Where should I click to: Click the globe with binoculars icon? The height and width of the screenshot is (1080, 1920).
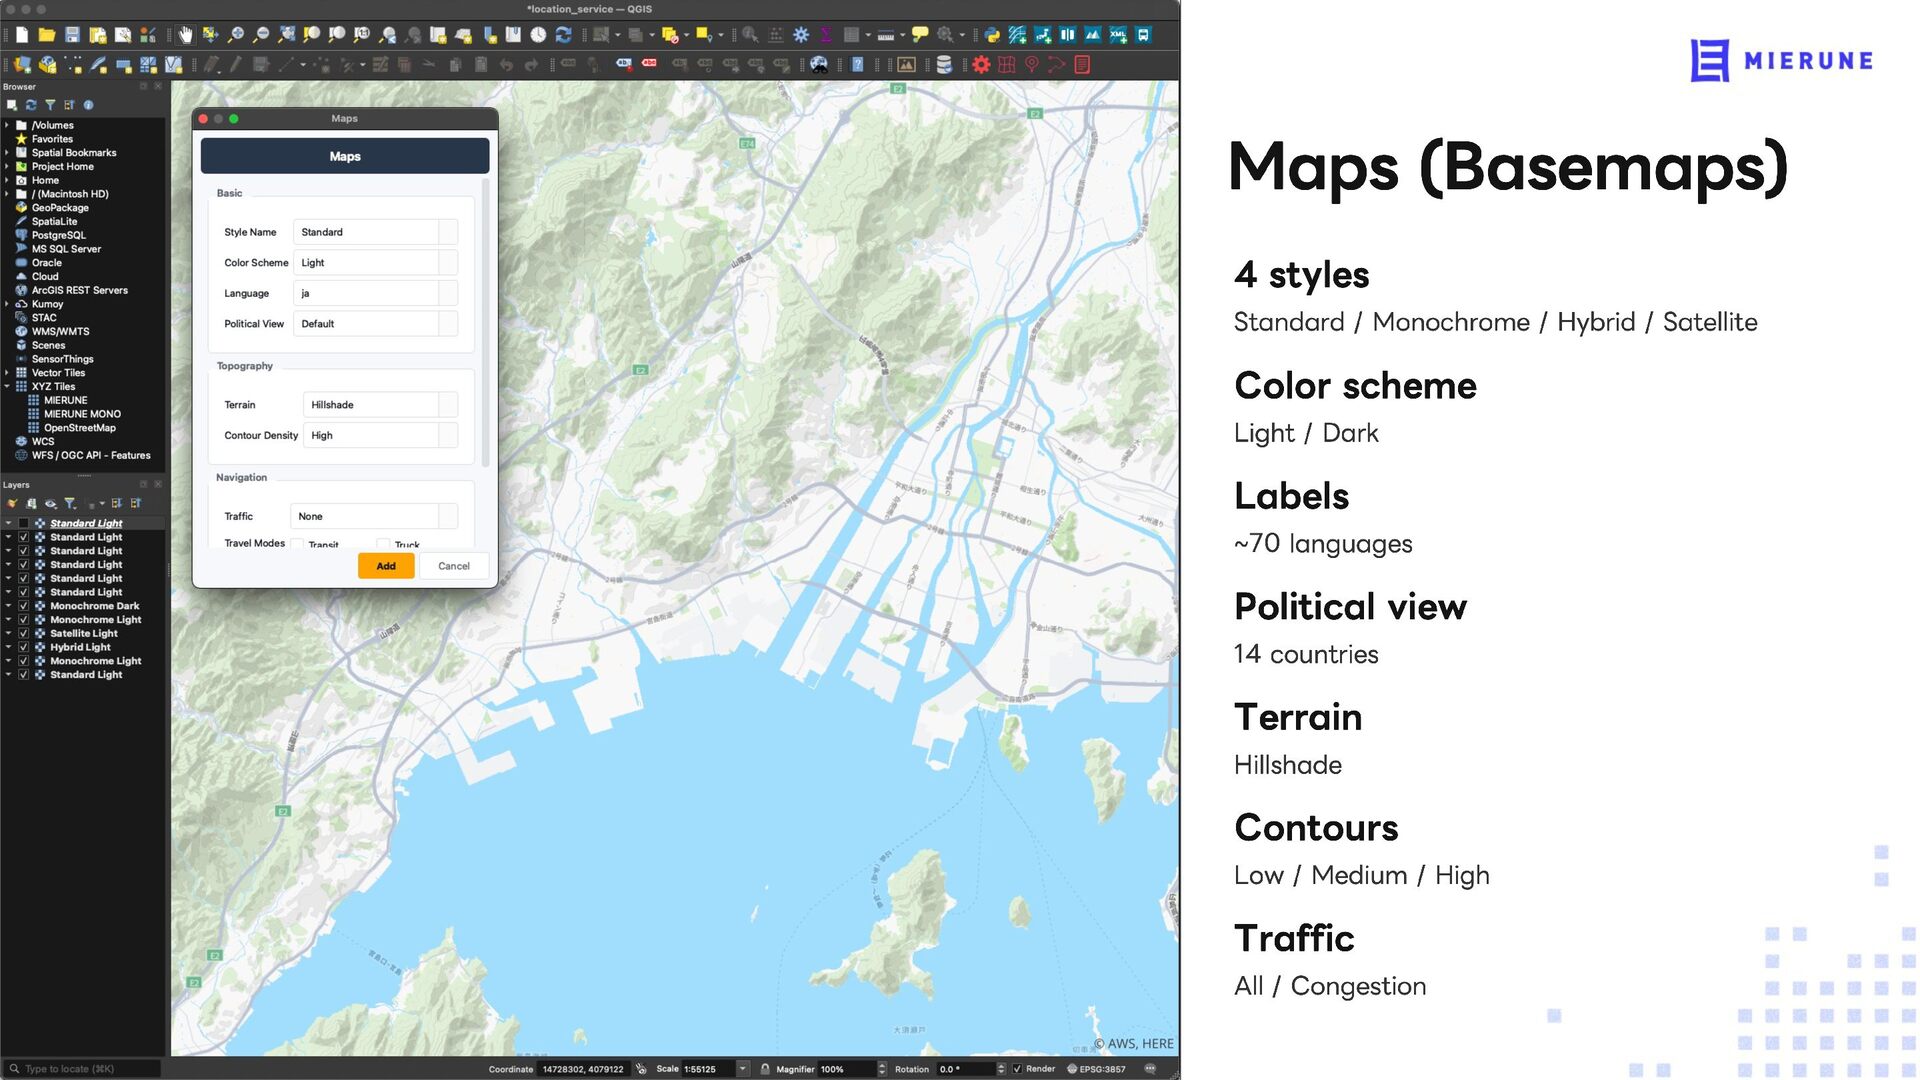click(x=819, y=65)
